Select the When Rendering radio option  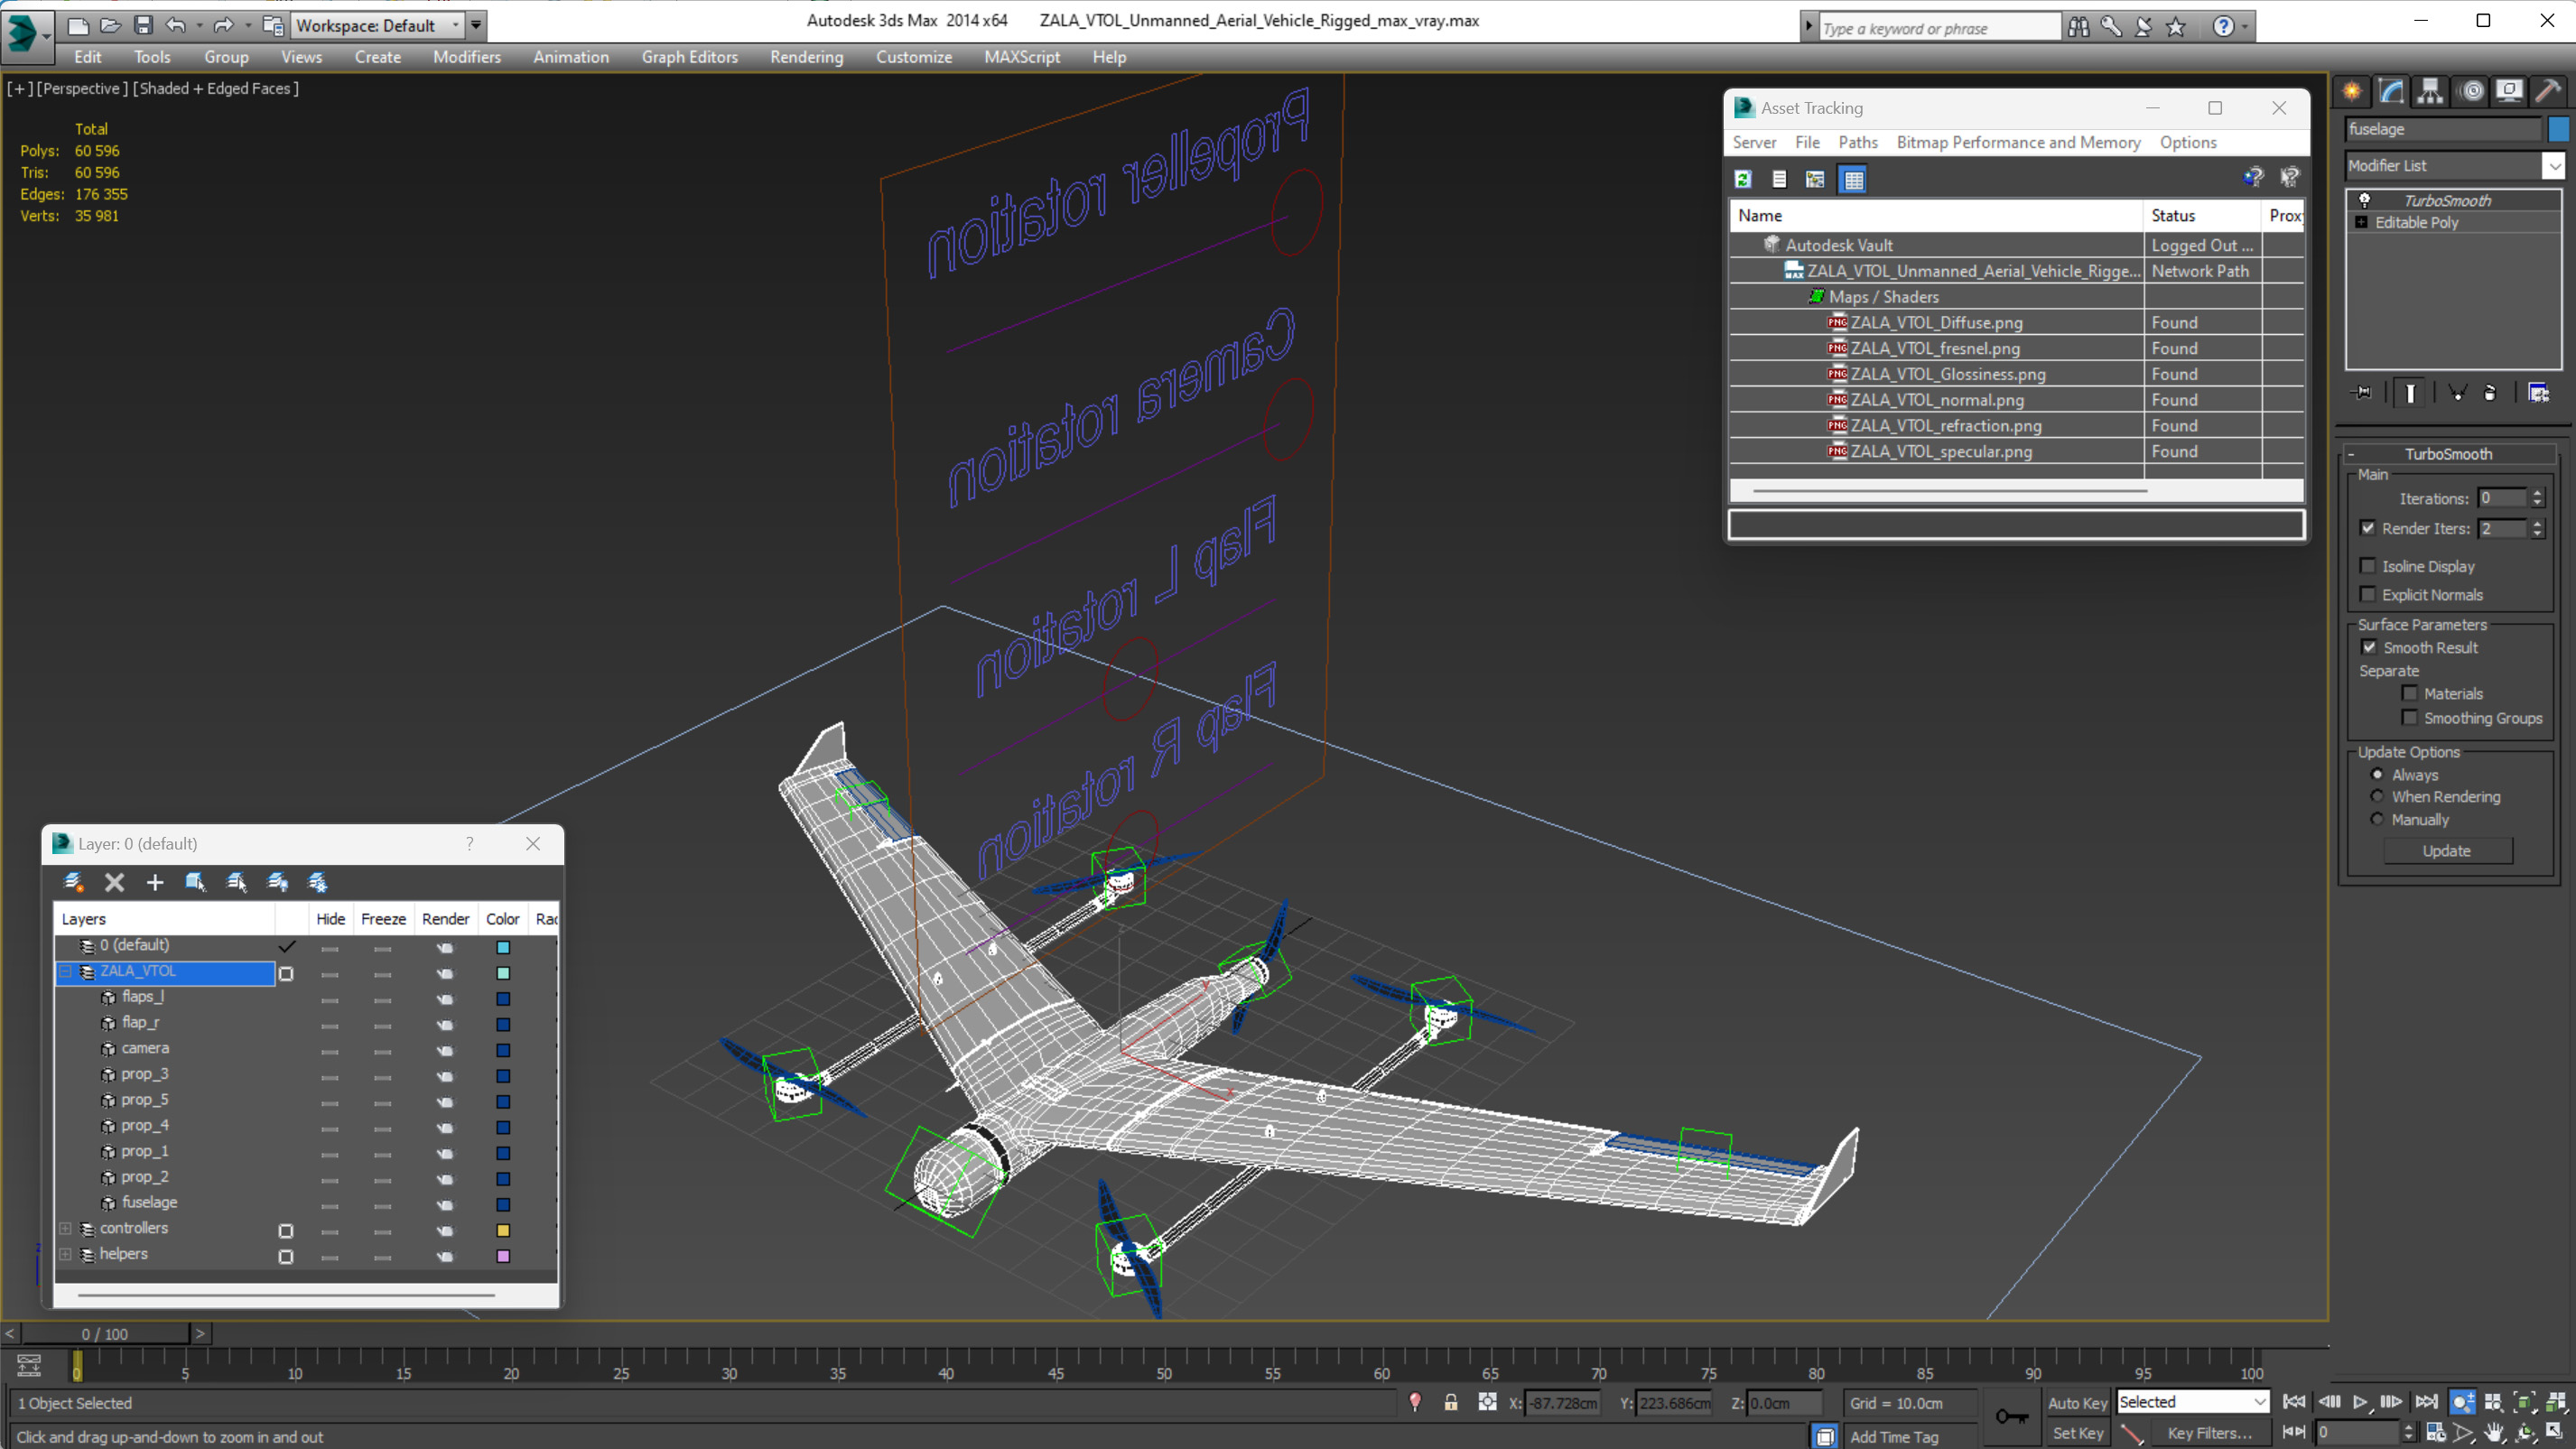point(2378,796)
